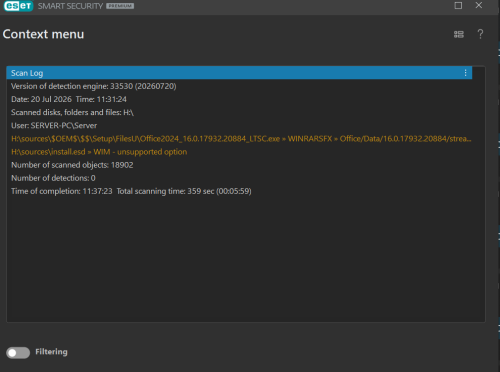
Task: Maximize the ESET window
Action: [x=458, y=5]
